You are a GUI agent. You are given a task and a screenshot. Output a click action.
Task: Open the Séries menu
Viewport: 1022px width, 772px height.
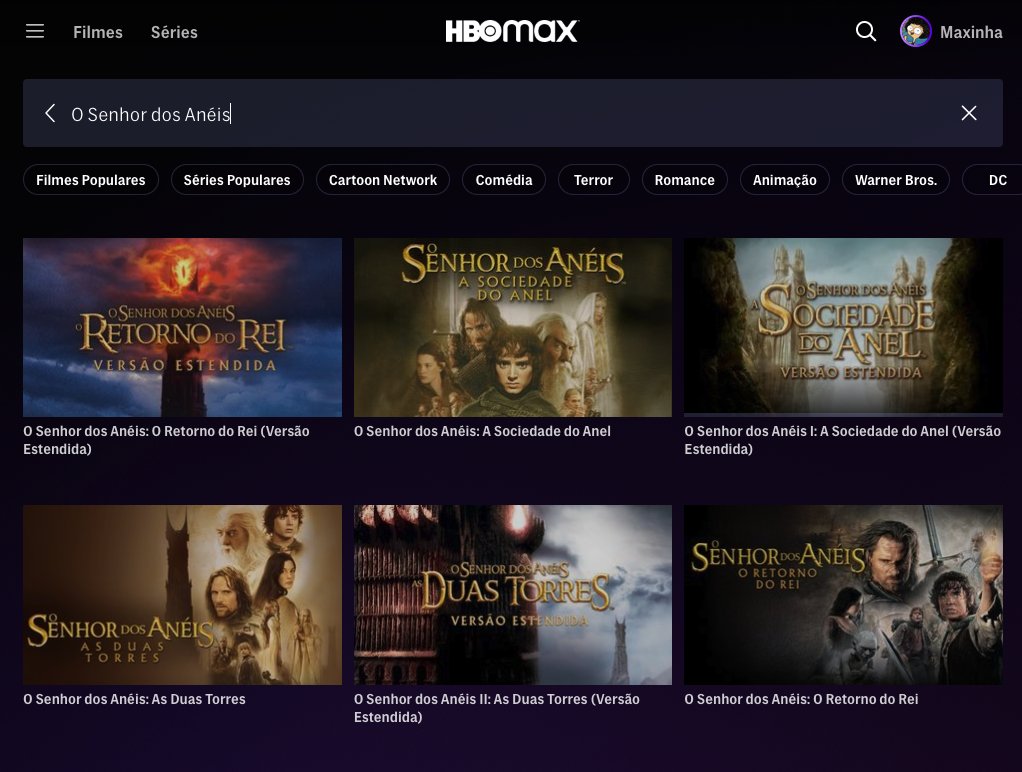174,32
